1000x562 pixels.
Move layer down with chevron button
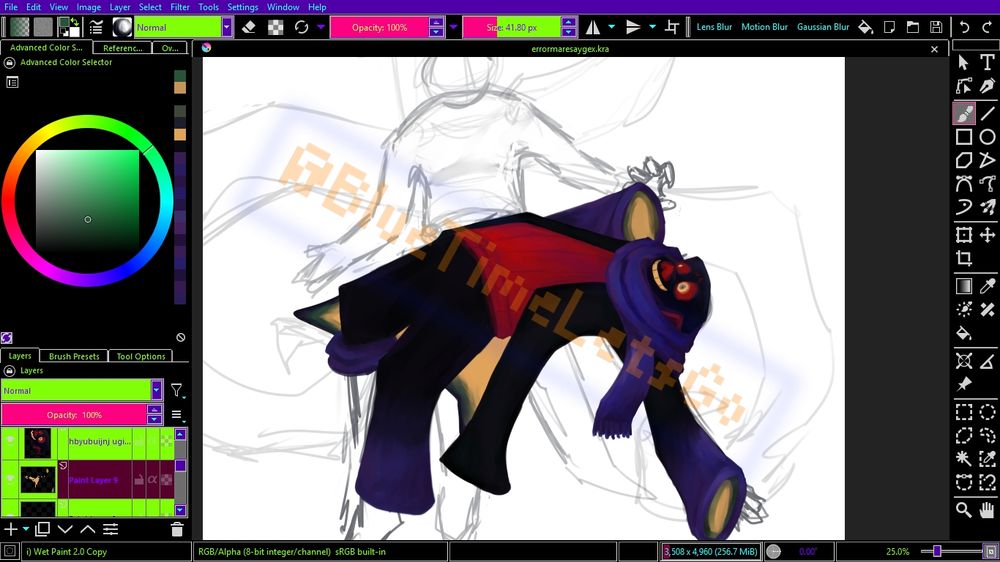65,529
